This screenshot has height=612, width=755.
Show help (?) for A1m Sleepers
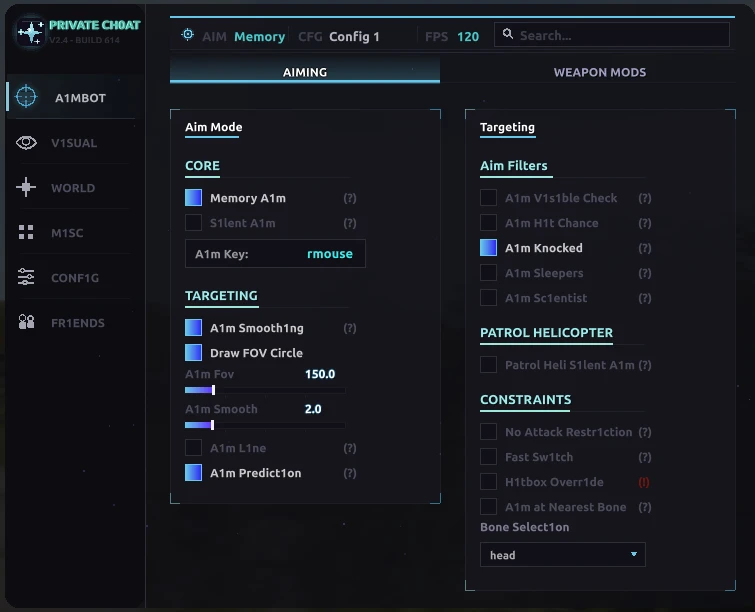(x=645, y=273)
